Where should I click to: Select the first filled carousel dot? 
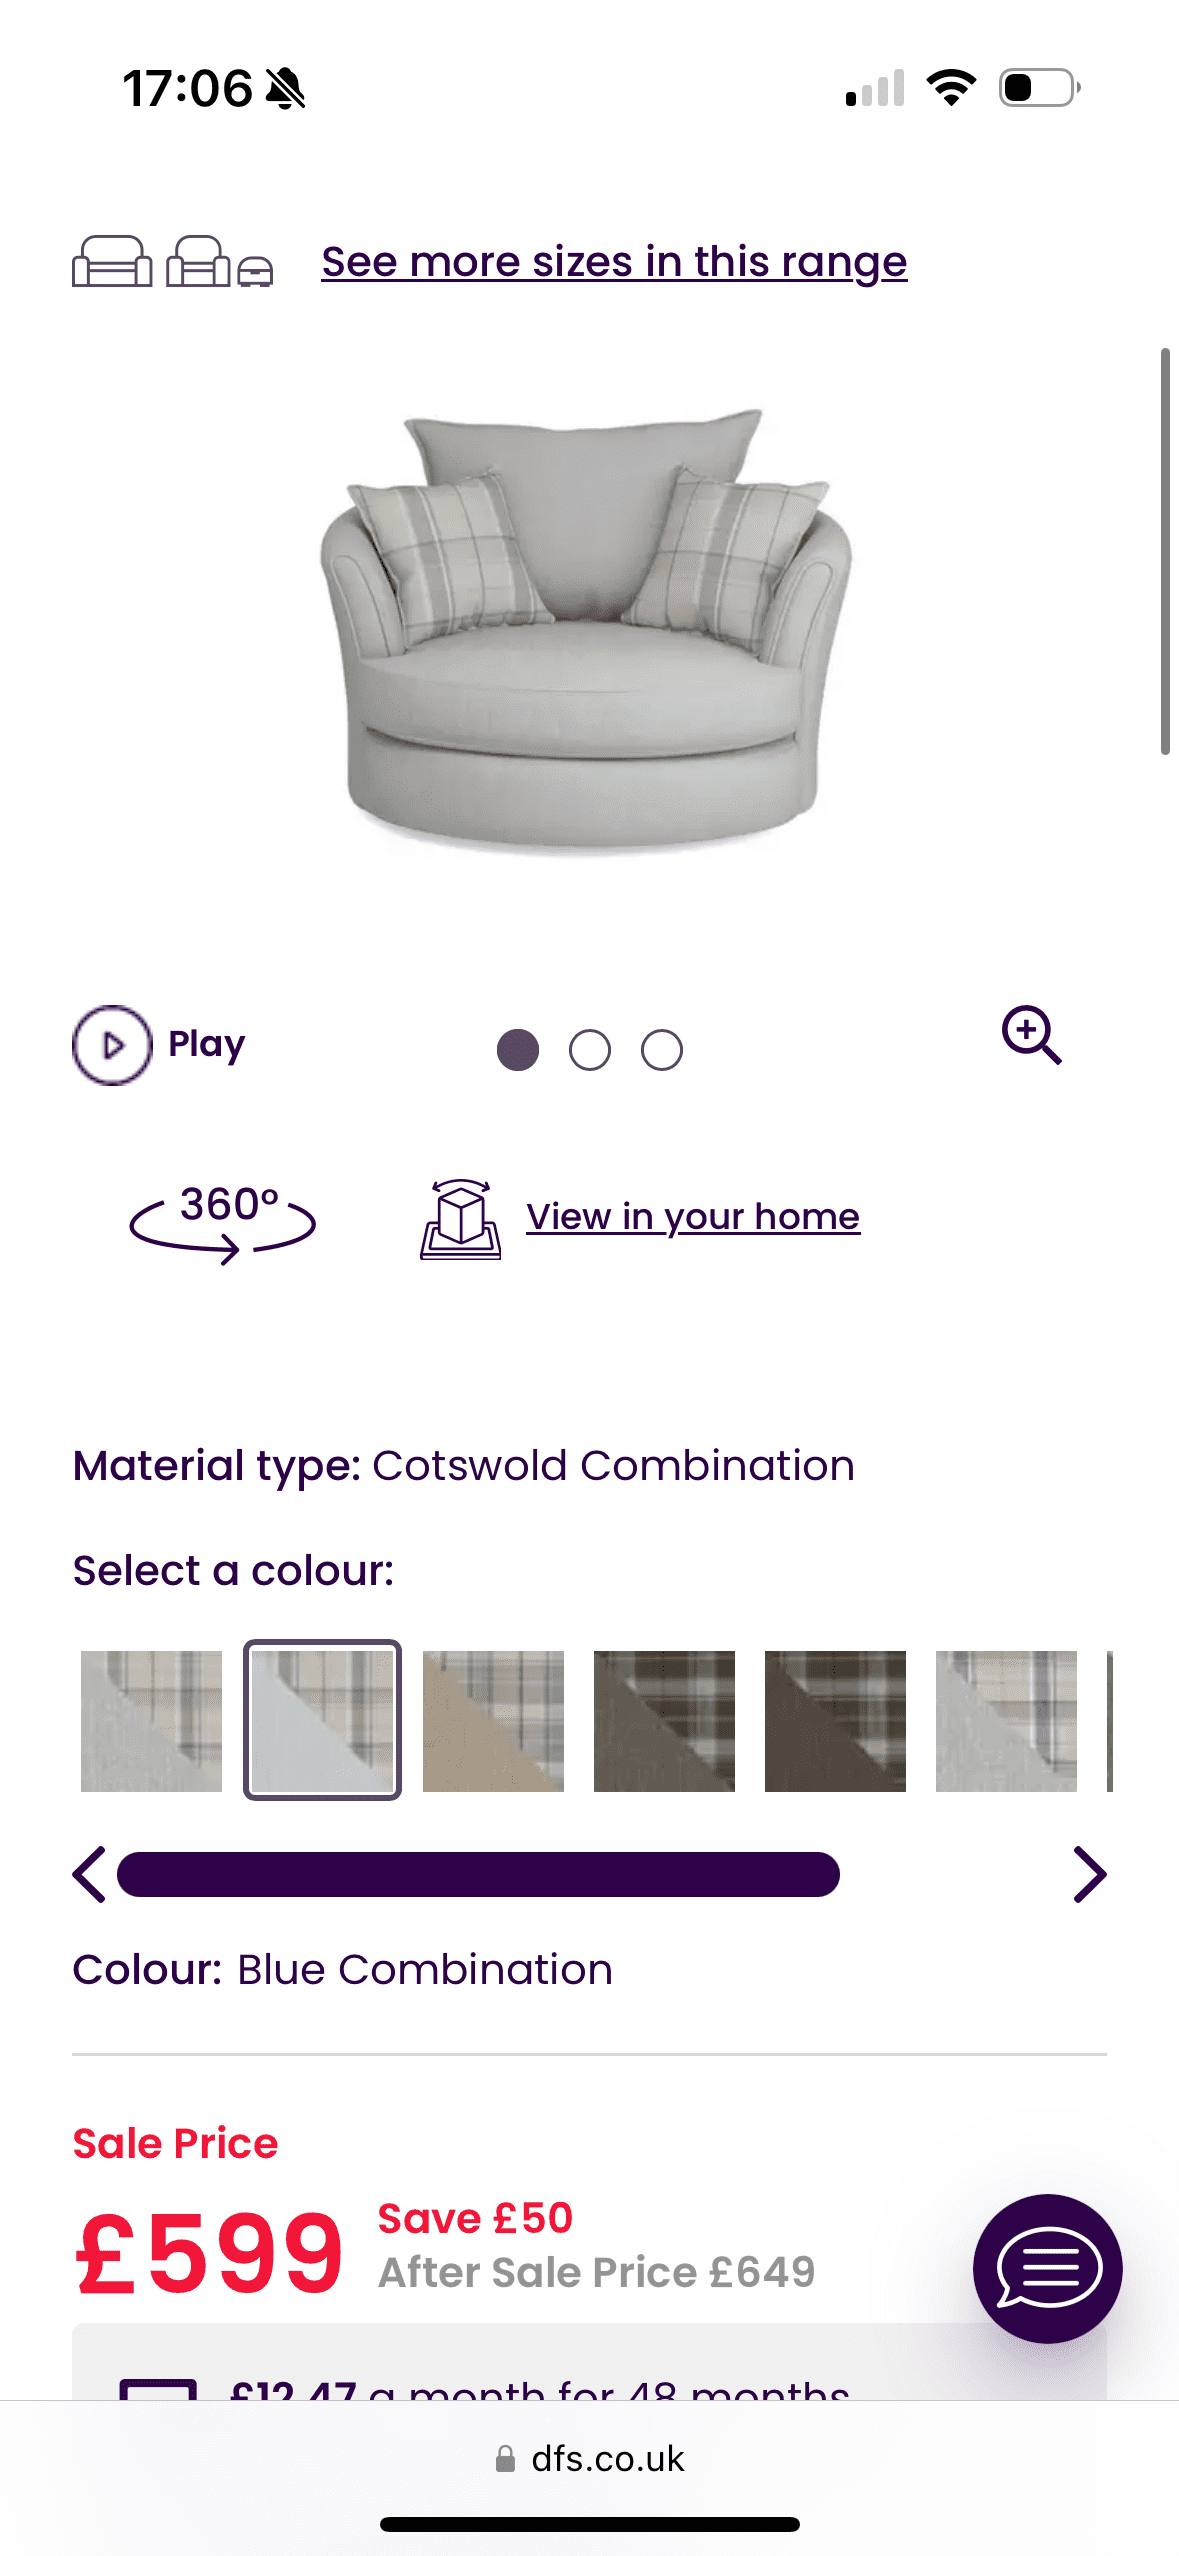[518, 1050]
